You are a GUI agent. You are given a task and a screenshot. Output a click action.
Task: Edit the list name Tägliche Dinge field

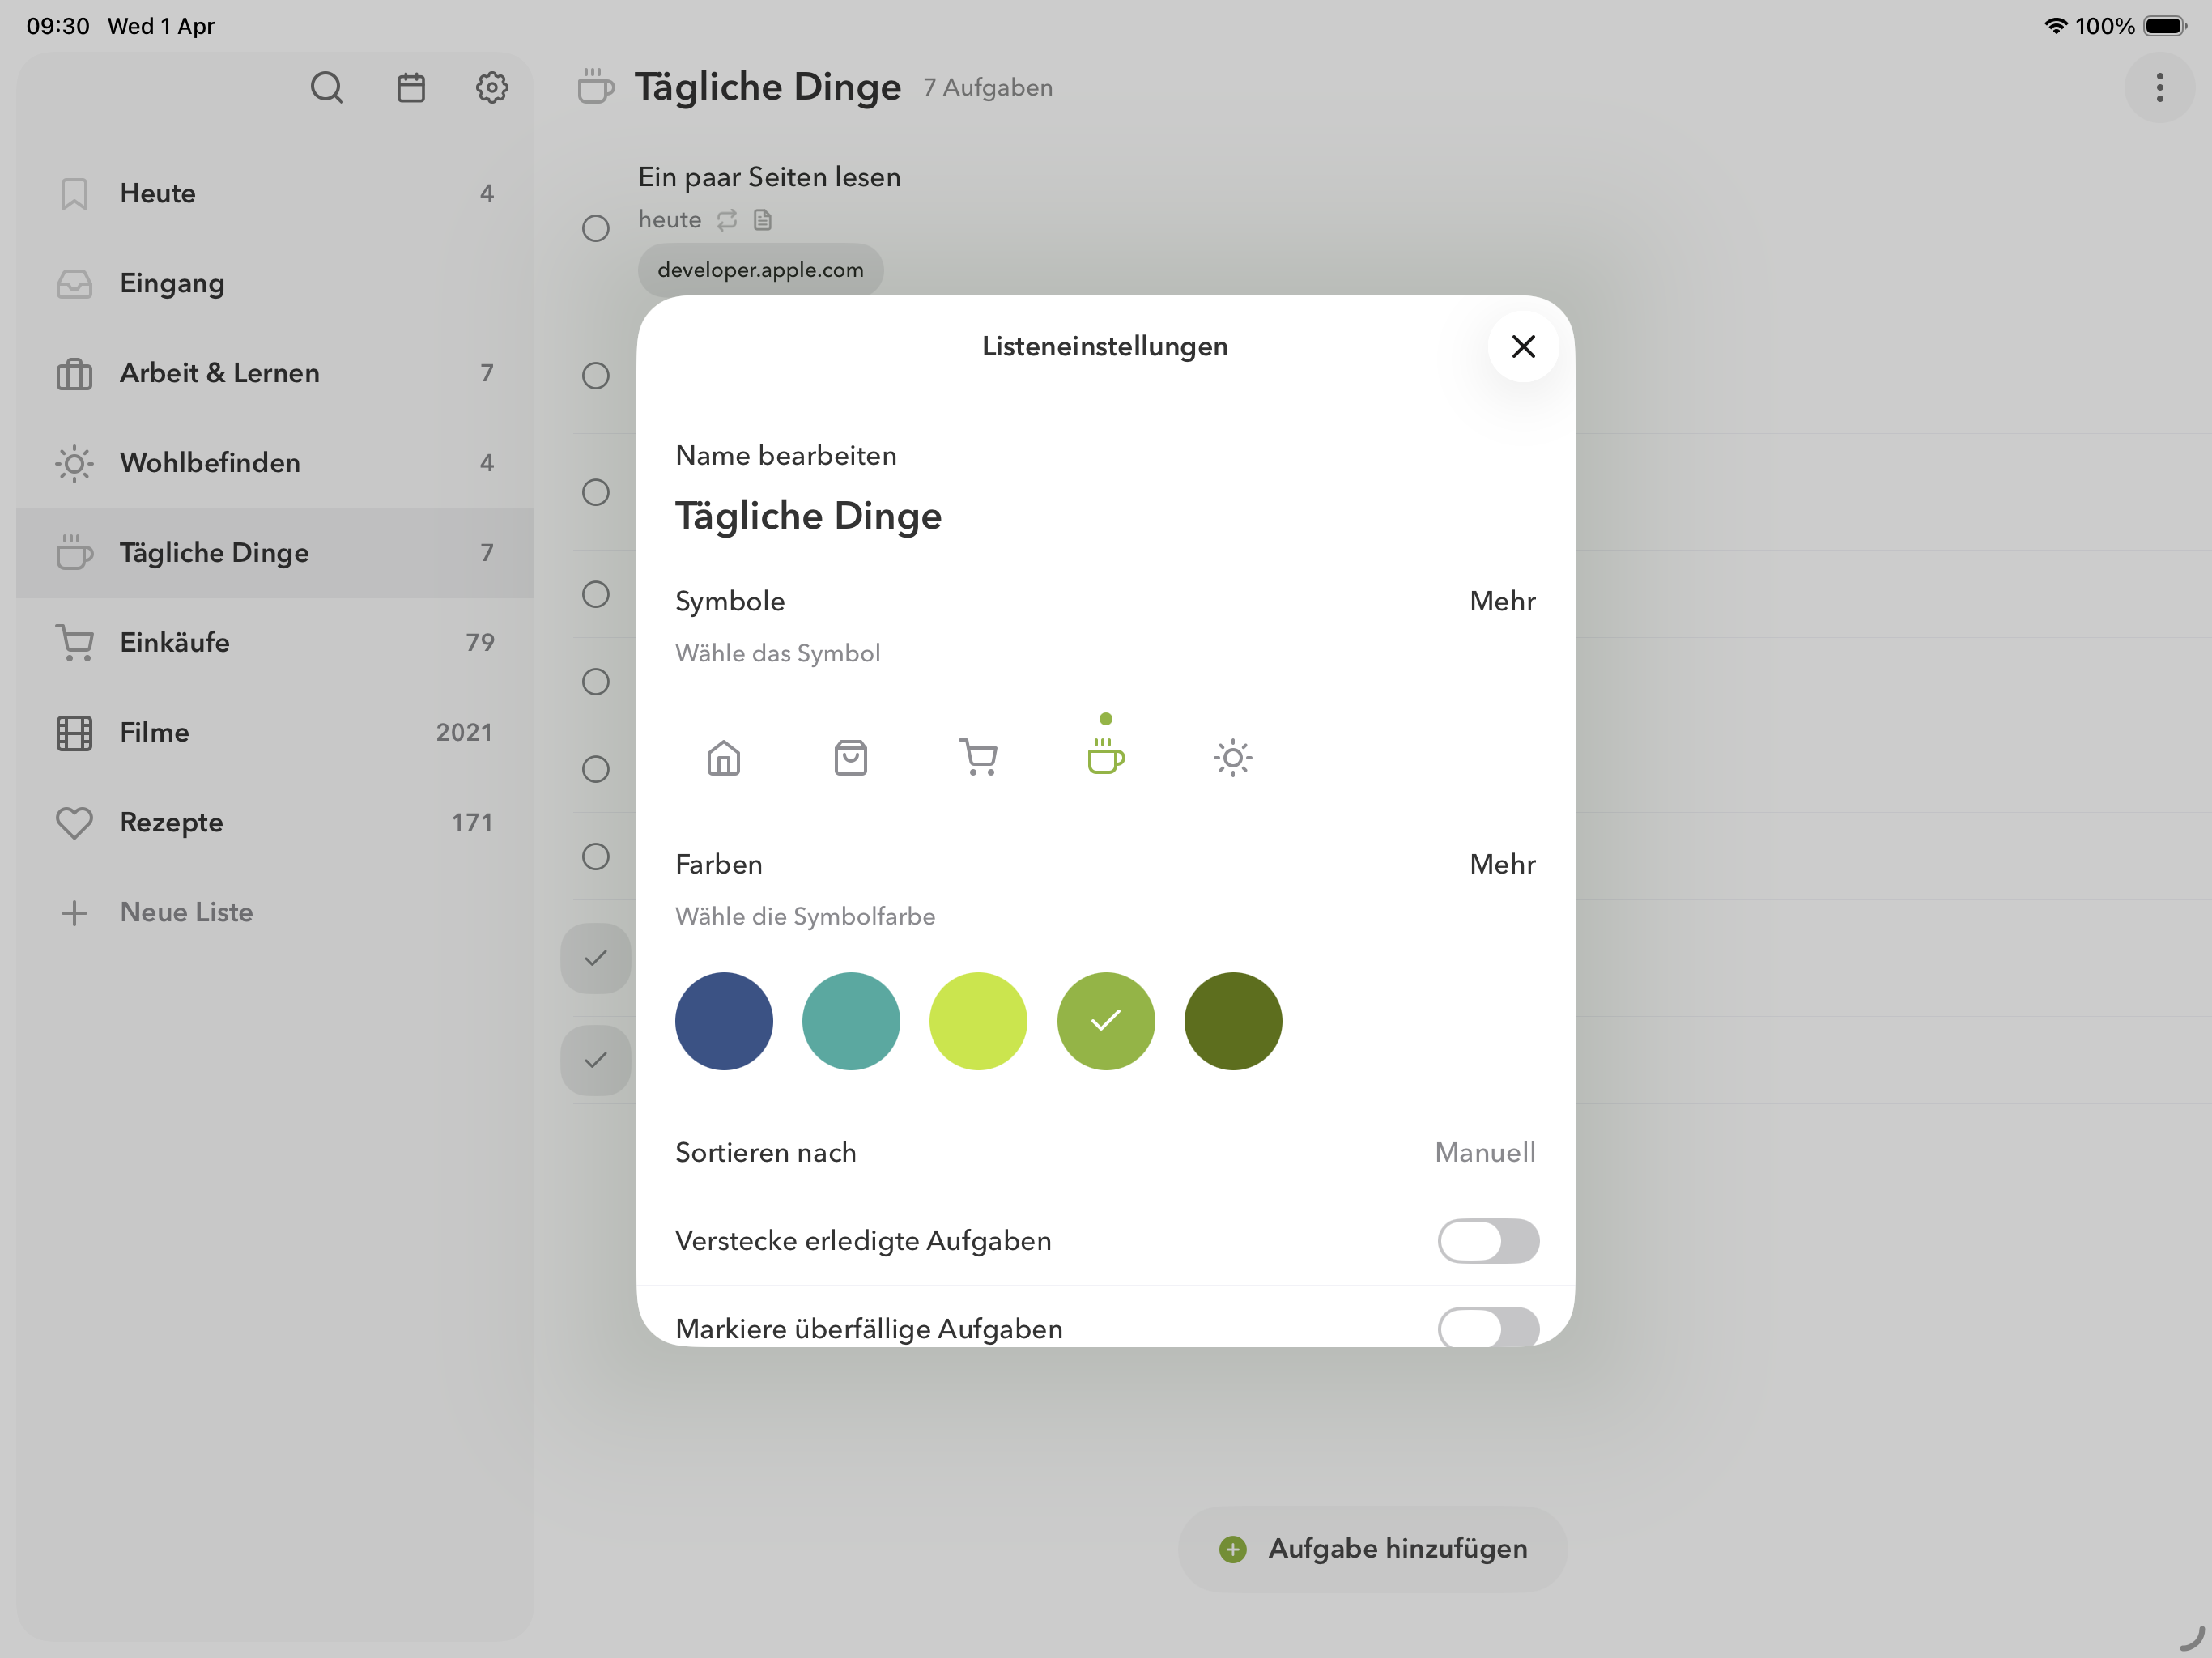point(808,516)
